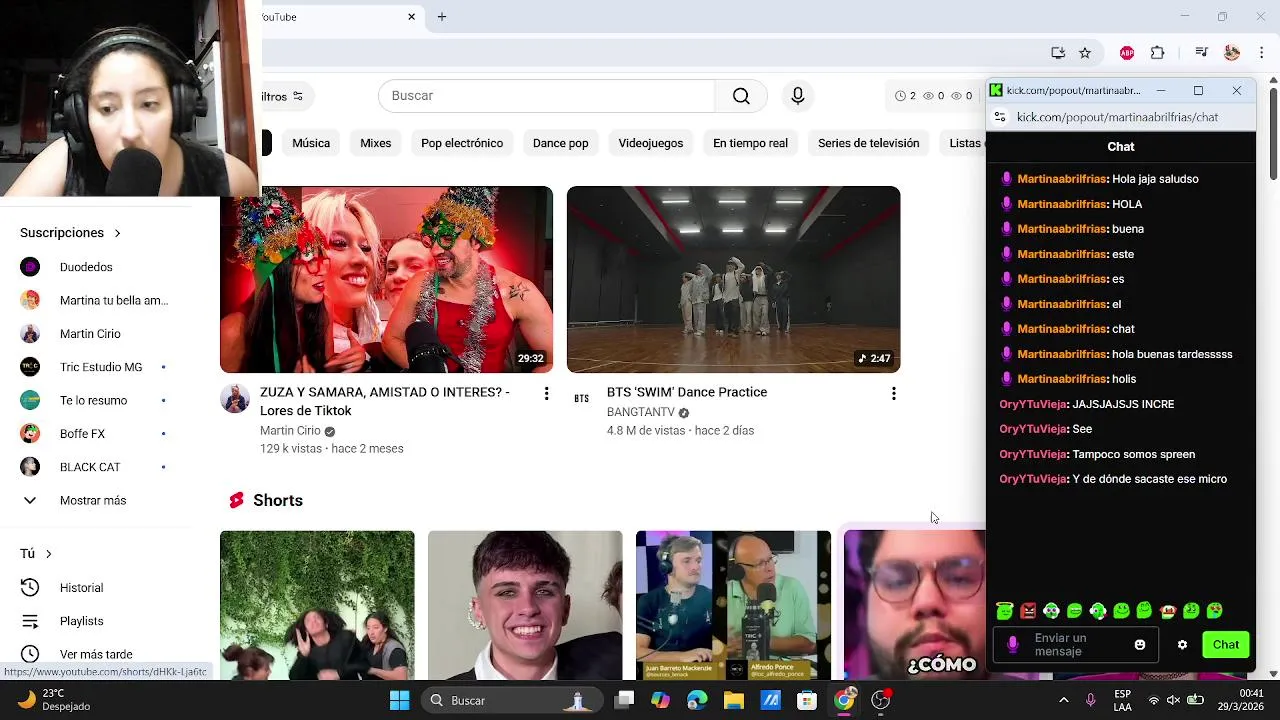The image size is (1280, 720).
Task: Click the muted volume tray icon
Action: (1174, 700)
